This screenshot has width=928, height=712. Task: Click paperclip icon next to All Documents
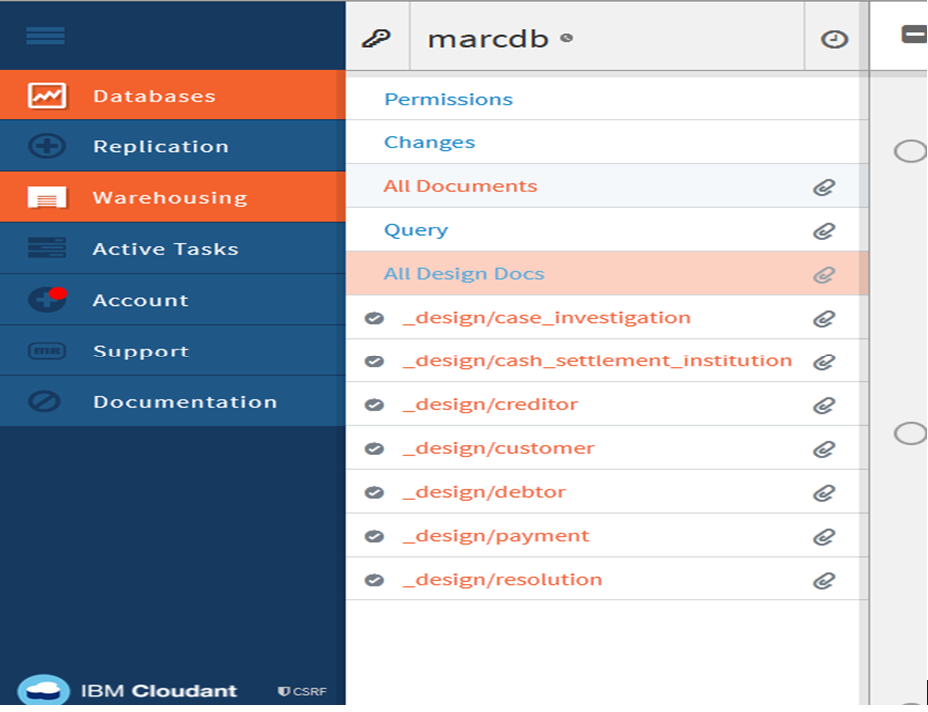[823, 187]
